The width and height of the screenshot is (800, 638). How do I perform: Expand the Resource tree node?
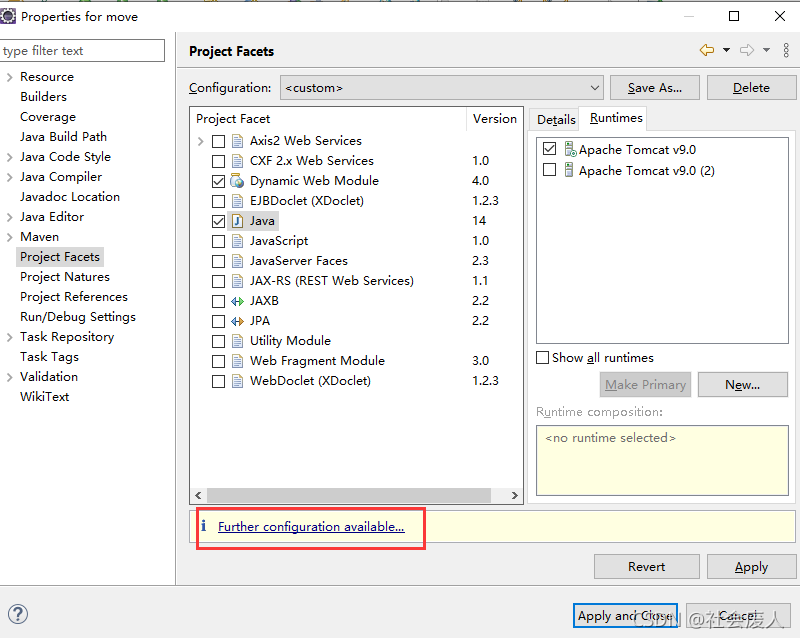pos(9,77)
